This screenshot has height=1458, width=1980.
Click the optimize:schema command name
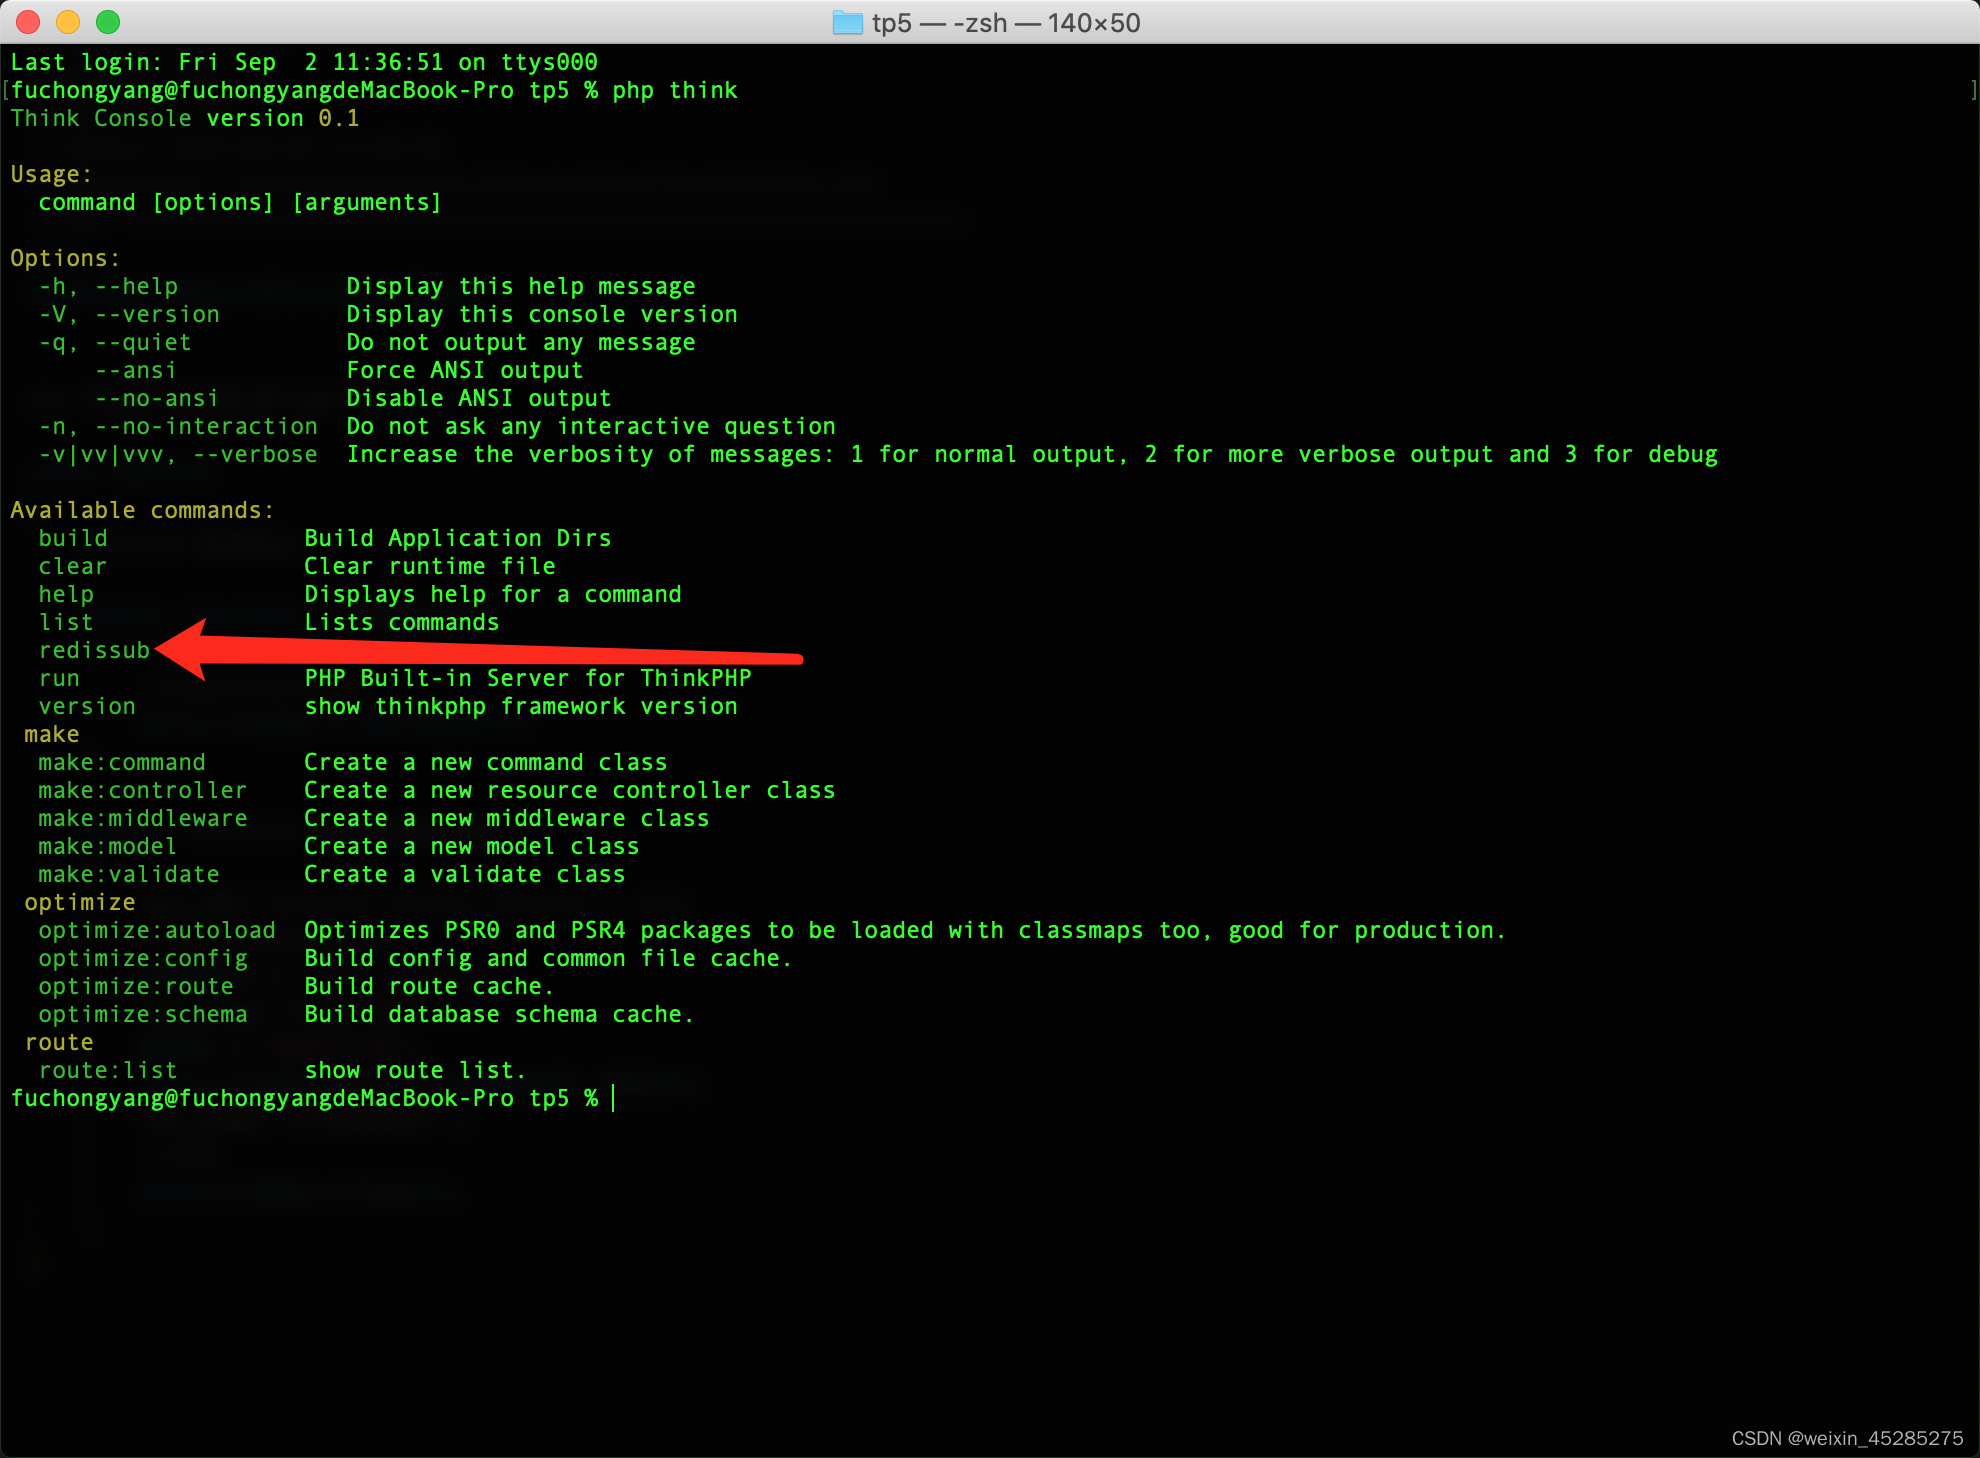coord(142,1014)
